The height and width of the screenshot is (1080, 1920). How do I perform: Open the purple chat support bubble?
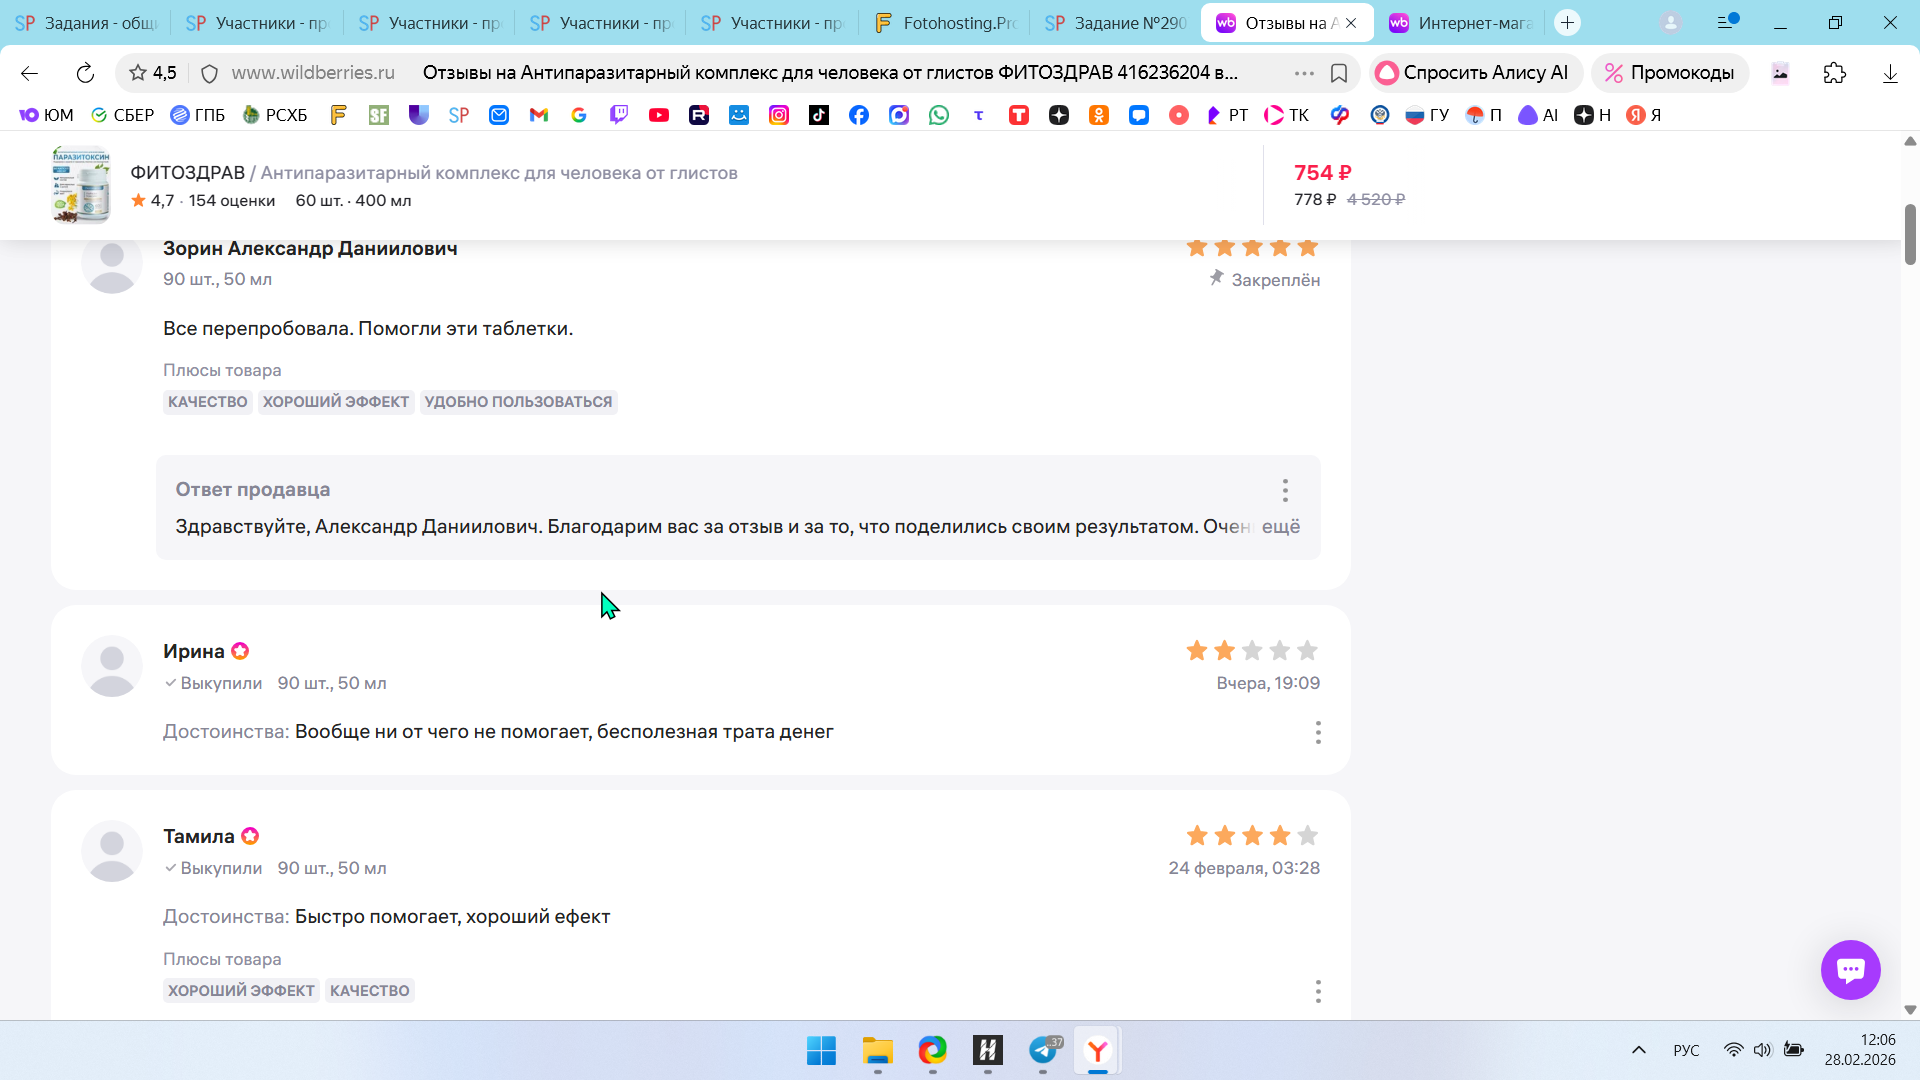(1850, 969)
